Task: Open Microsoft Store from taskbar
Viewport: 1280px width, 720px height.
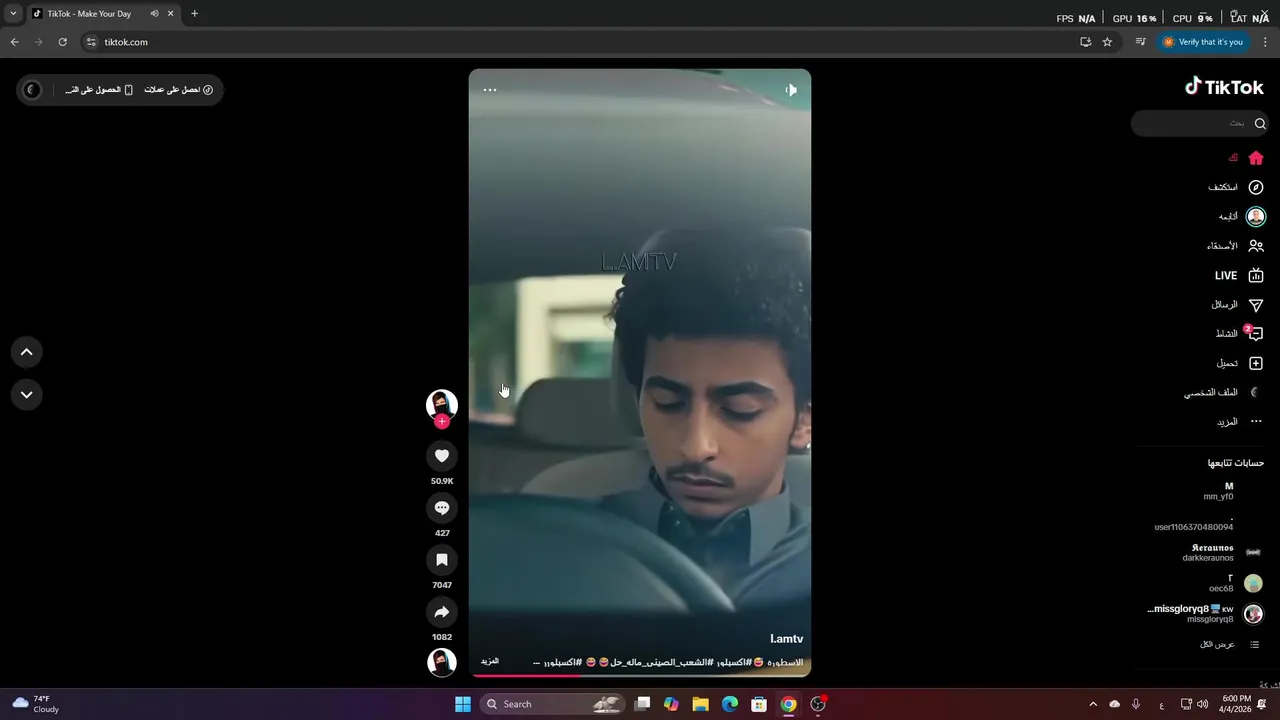Action: click(x=759, y=704)
